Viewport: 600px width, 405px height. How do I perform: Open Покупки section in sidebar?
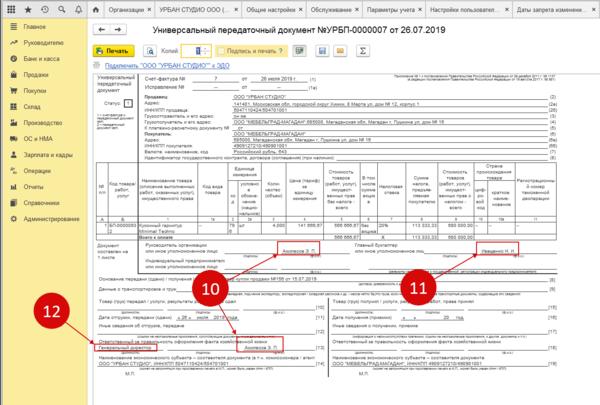tap(35, 91)
